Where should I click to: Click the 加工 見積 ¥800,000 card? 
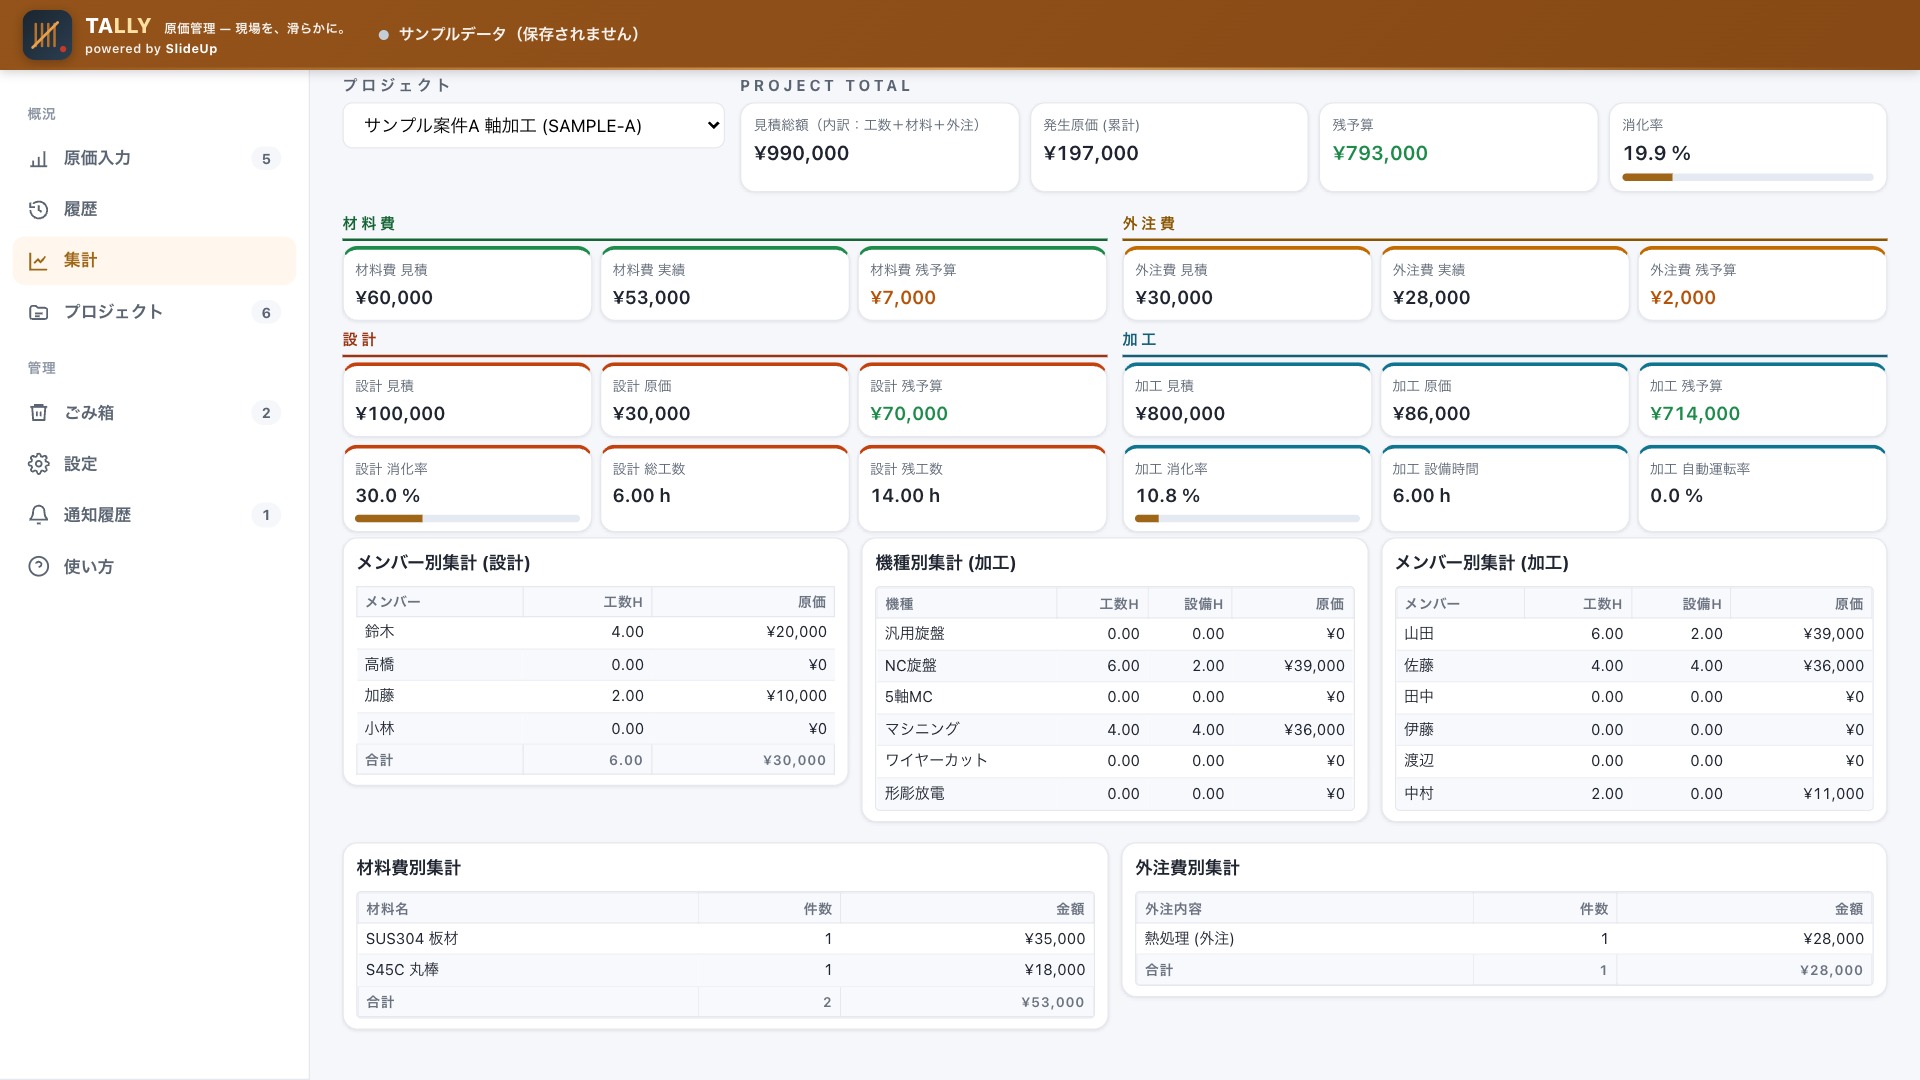pos(1247,400)
